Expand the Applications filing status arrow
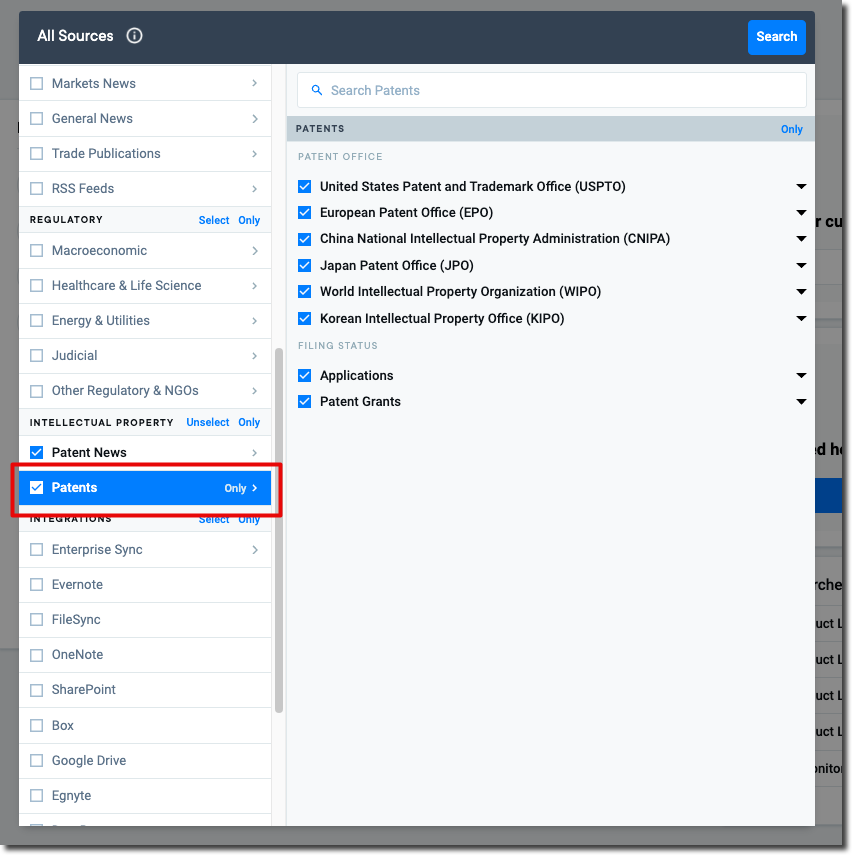The height and width of the screenshot is (855, 852). [x=801, y=375]
